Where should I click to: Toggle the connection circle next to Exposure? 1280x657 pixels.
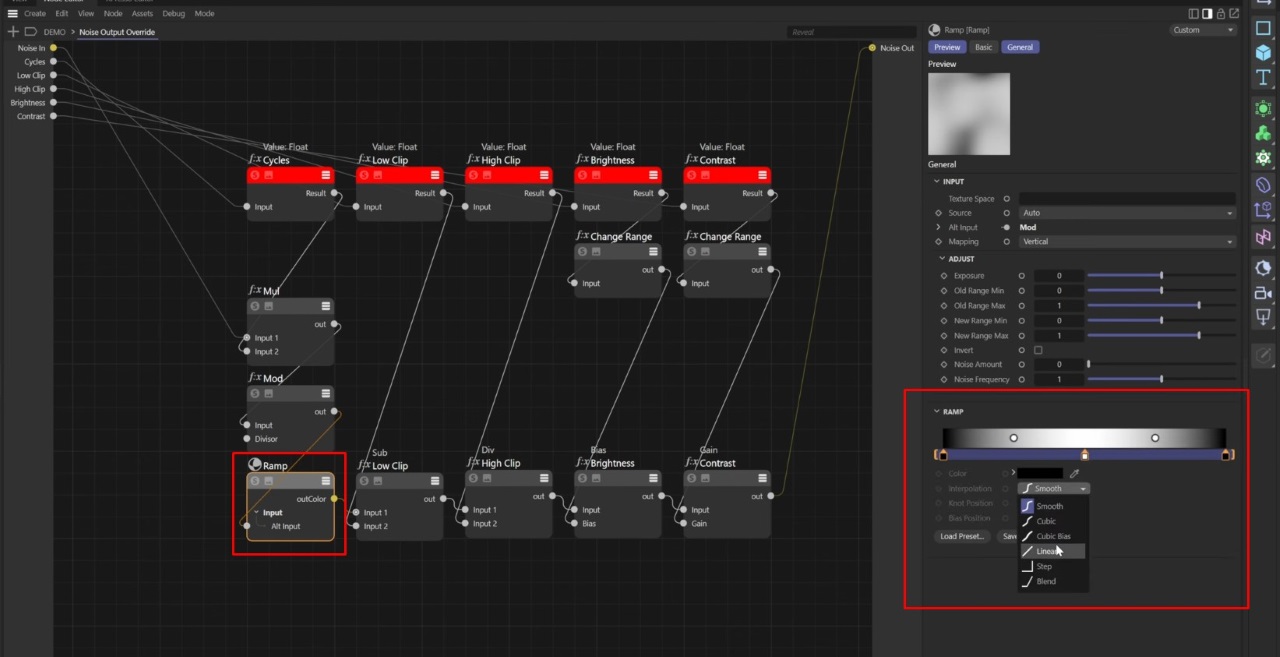[x=1020, y=275]
